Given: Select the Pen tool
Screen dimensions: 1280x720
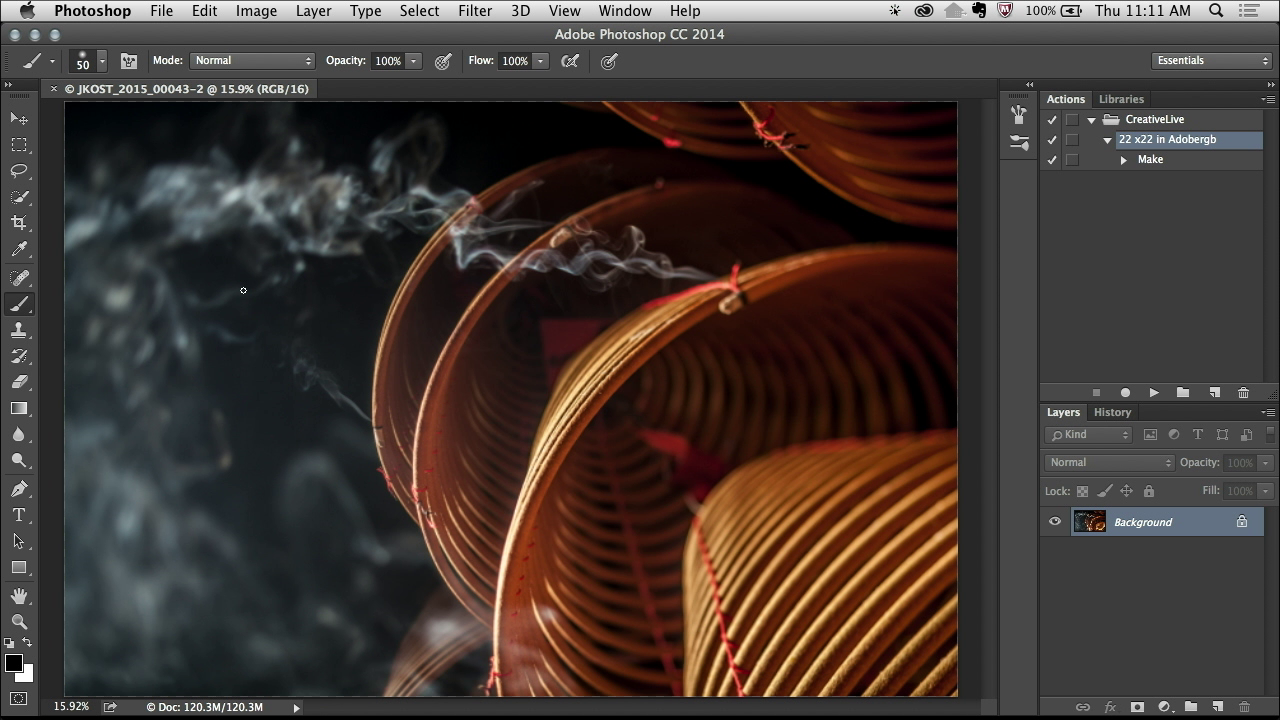Looking at the screenshot, I should pyautogui.click(x=19, y=489).
